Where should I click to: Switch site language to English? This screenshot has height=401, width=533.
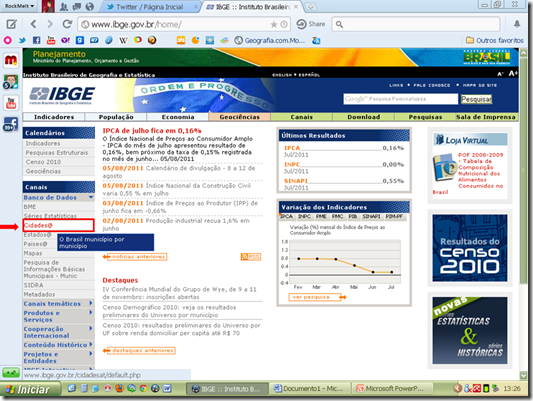282,75
